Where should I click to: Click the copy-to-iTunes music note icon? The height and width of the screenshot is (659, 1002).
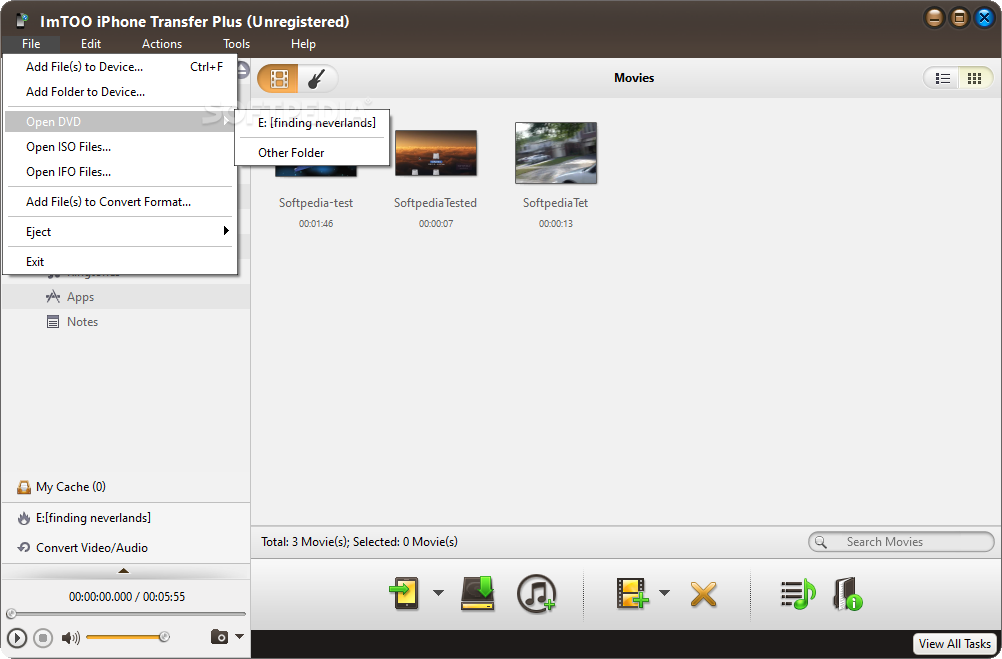tap(536, 594)
